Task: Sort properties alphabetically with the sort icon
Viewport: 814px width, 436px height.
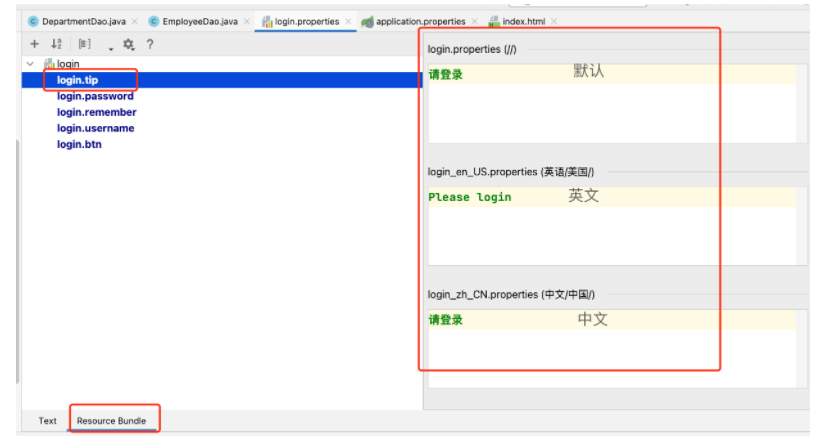Action: (x=56, y=44)
